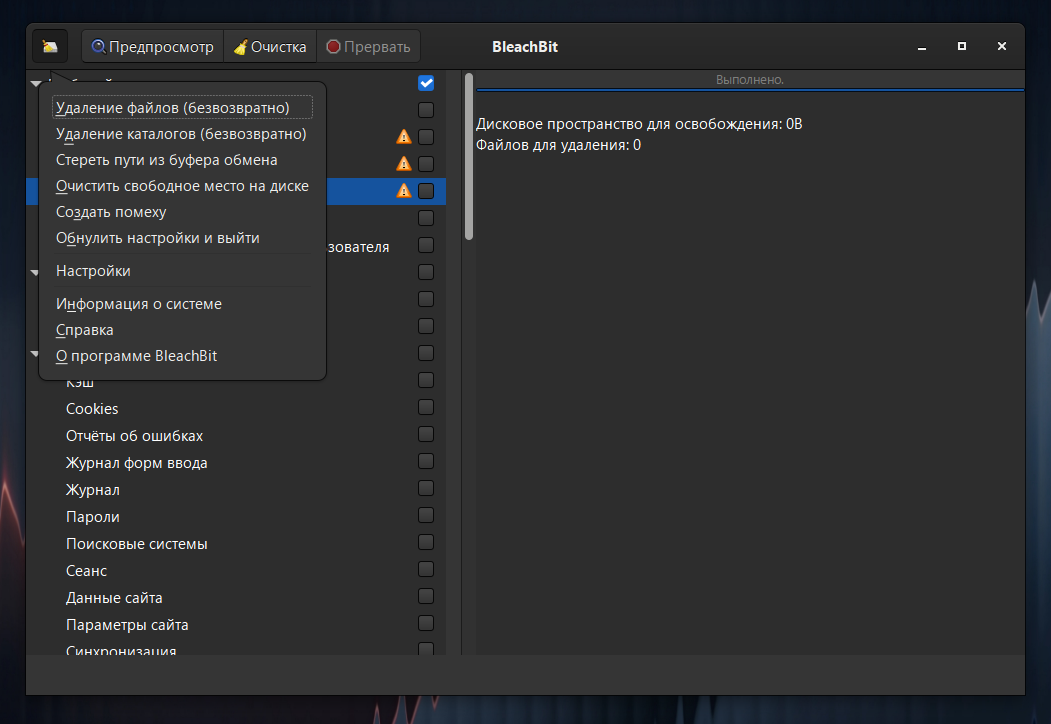Open Информация о системе
Image resolution: width=1051 pixels, height=724 pixels.
tap(182, 304)
